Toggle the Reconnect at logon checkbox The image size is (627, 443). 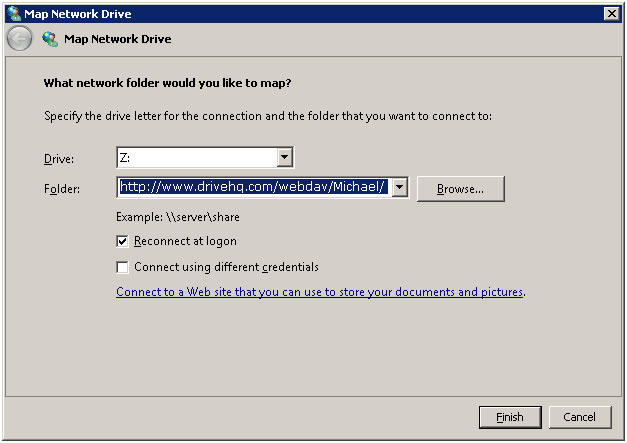[123, 241]
